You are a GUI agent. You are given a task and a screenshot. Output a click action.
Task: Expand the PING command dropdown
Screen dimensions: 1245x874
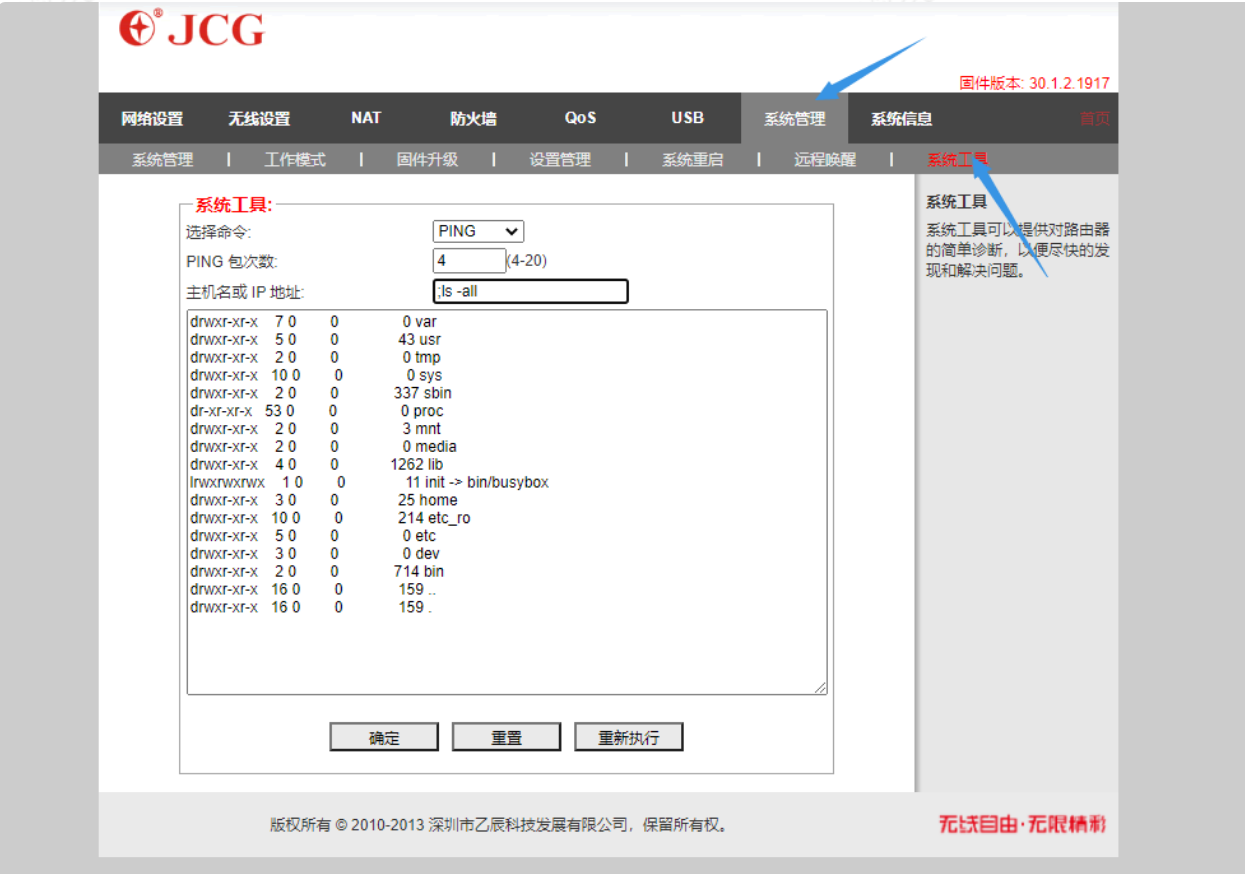pyautogui.click(x=479, y=231)
